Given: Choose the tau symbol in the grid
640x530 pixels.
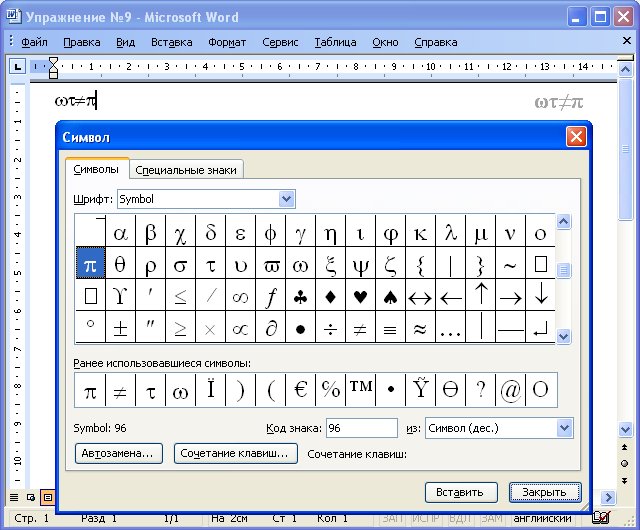Looking at the screenshot, I should [211, 263].
